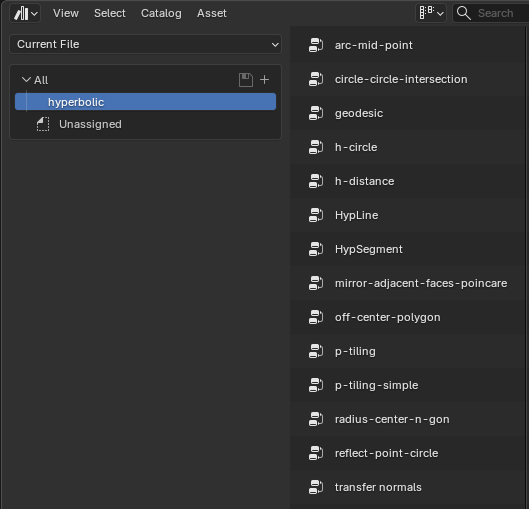Image resolution: width=529 pixels, height=509 pixels.
Task: Select the h-circle asset
Action: (x=408, y=147)
